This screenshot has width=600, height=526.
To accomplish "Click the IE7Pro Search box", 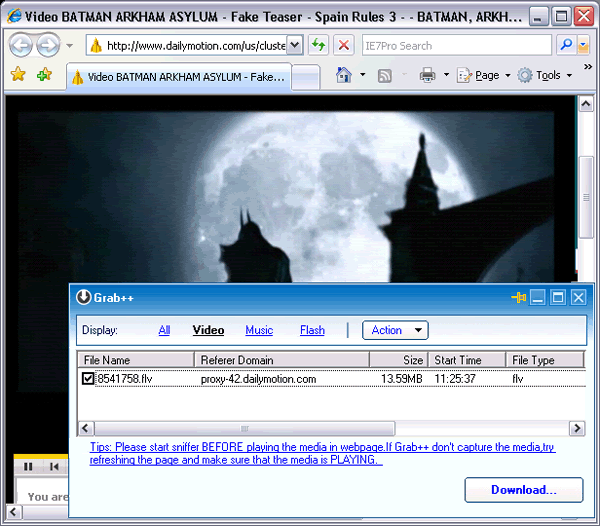I will pos(457,46).
